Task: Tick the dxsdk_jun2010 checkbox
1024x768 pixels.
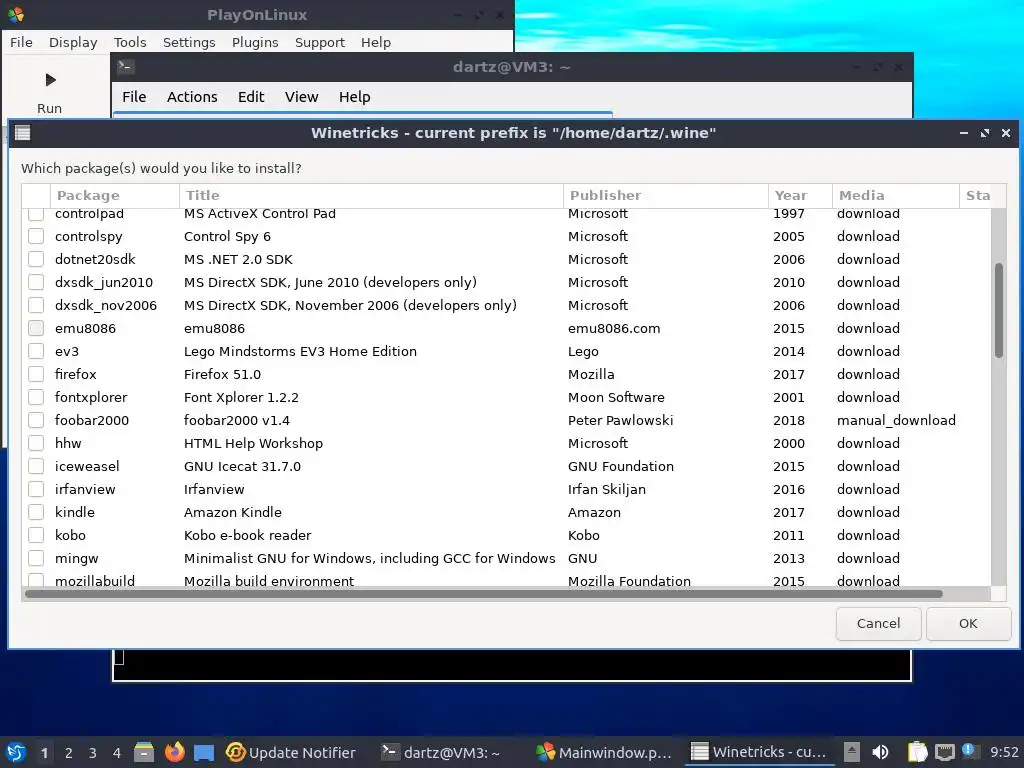Action: [x=36, y=282]
